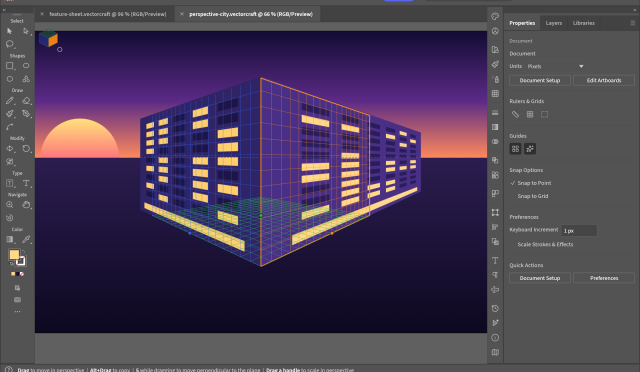Open the History panel icon
Image resolution: width=640 pixels, height=372 pixels.
point(495,308)
